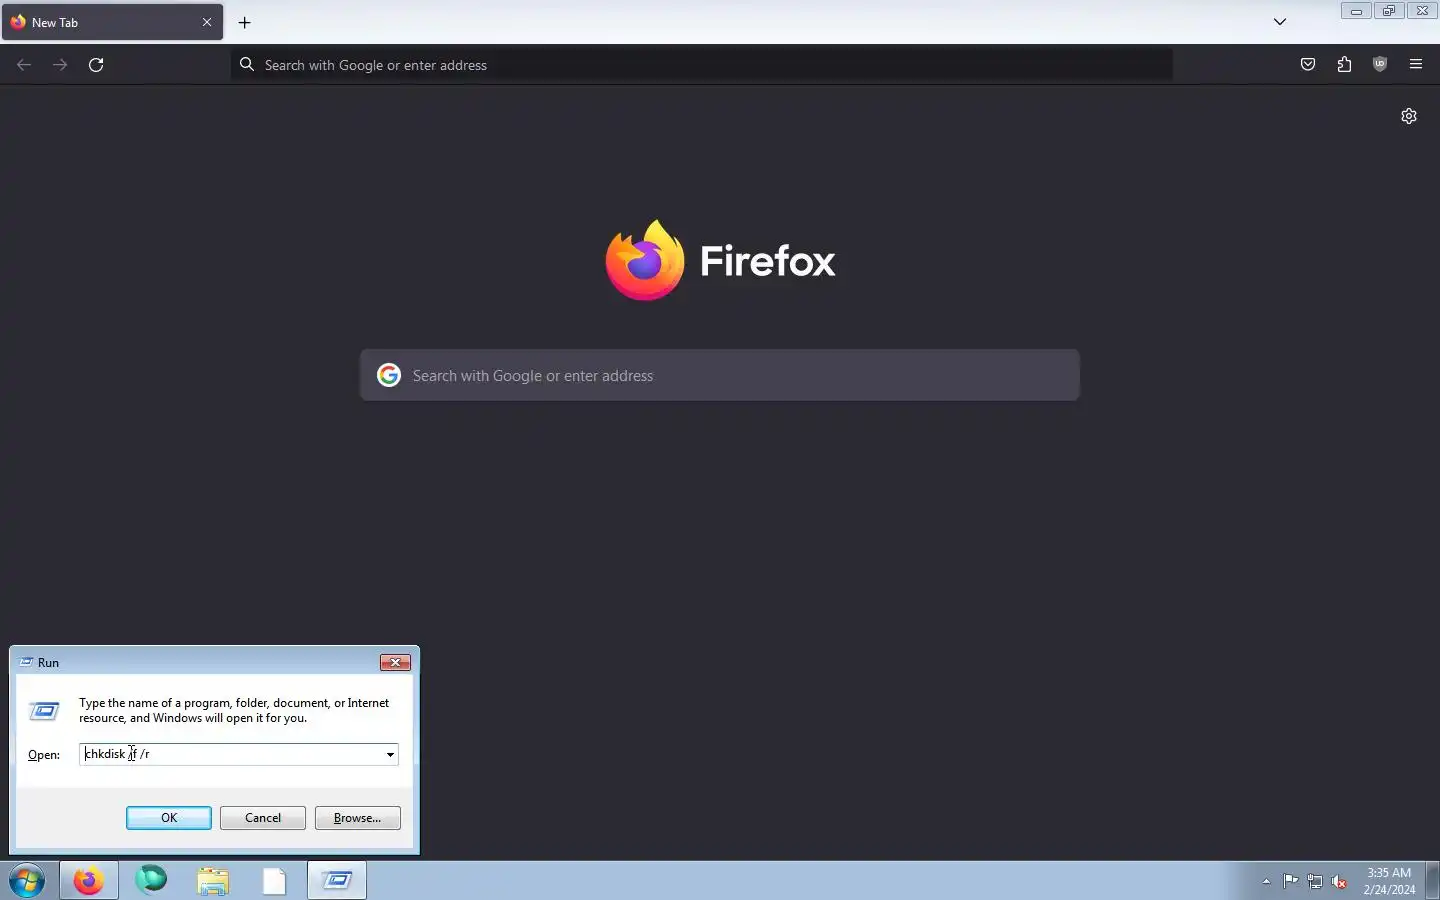Expand the Open combo box history
1440x900 pixels.
(x=390, y=755)
